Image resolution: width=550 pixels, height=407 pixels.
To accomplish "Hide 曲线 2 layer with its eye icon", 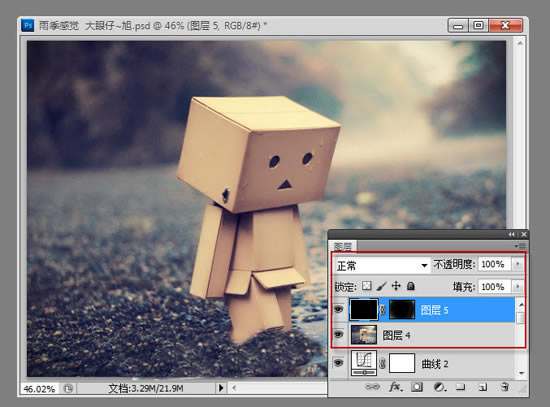I will point(338,362).
